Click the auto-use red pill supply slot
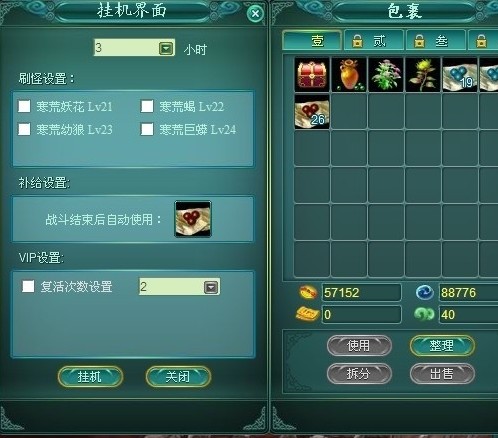Viewport: 498px width, 438px height. [x=193, y=219]
